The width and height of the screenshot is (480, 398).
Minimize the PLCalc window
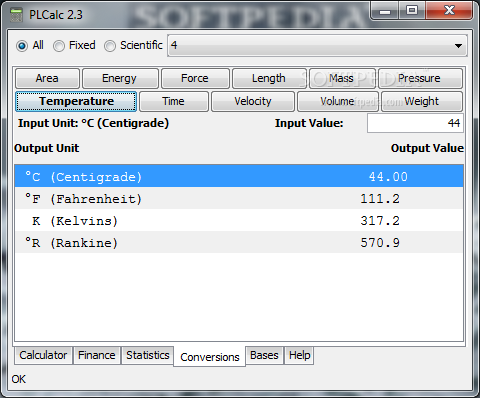click(x=385, y=11)
